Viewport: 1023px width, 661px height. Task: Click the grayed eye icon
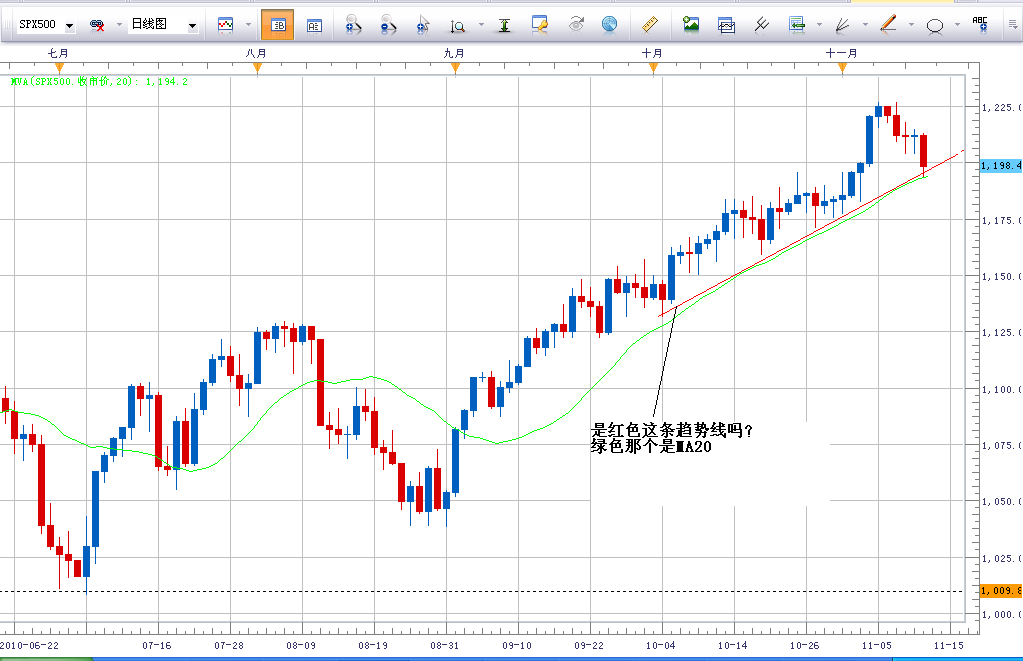click(575, 25)
